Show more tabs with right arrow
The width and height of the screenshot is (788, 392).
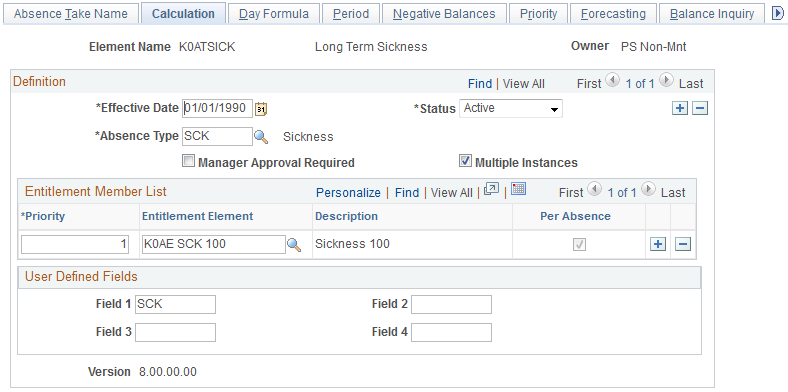777,14
